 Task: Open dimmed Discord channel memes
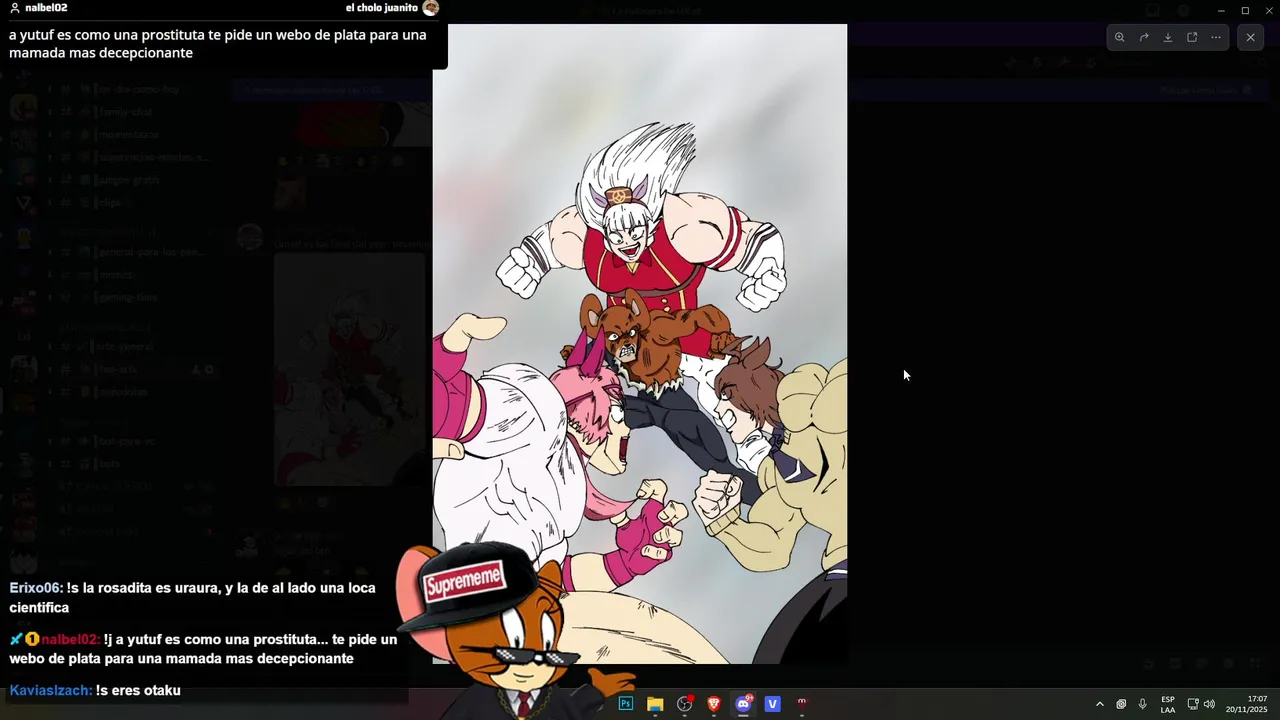(x=115, y=274)
